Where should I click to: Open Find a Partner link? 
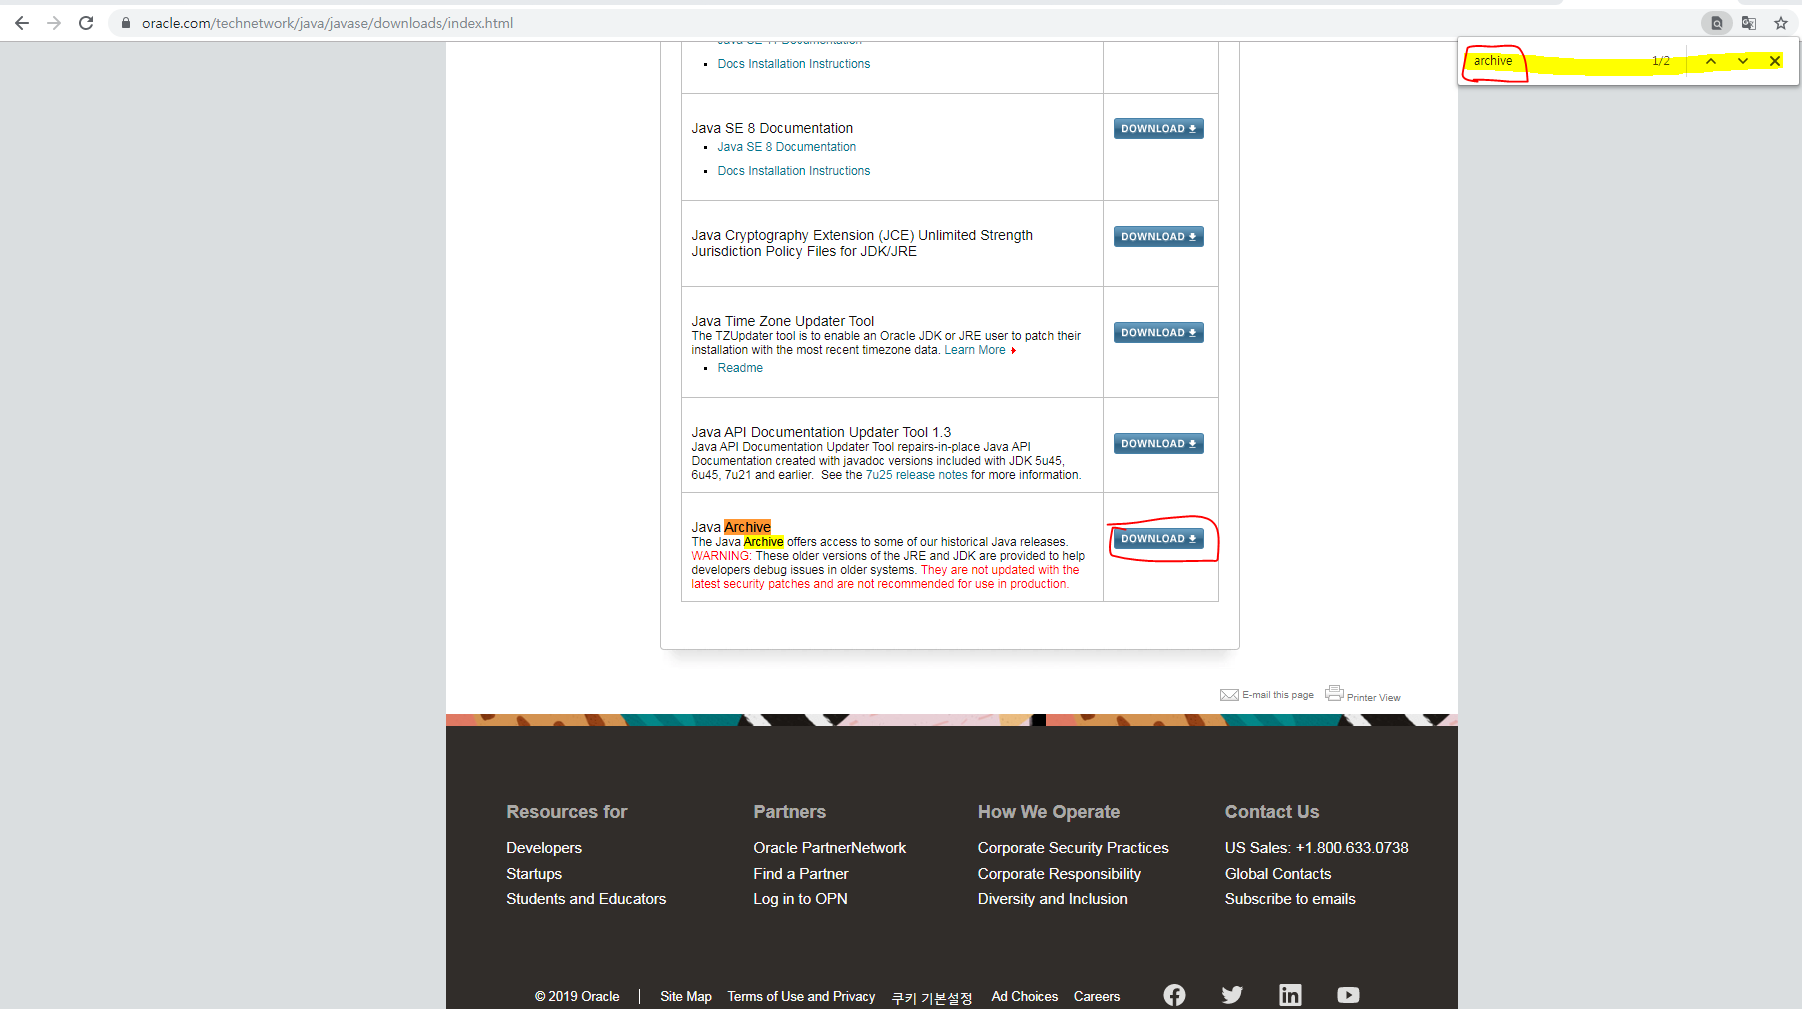point(800,874)
